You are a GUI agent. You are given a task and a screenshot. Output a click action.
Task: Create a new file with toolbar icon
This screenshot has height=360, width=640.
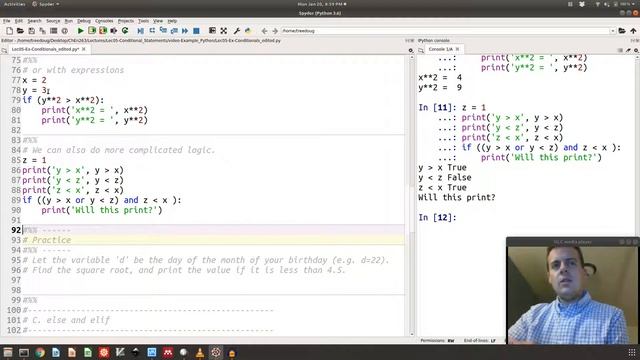tap(9, 31)
